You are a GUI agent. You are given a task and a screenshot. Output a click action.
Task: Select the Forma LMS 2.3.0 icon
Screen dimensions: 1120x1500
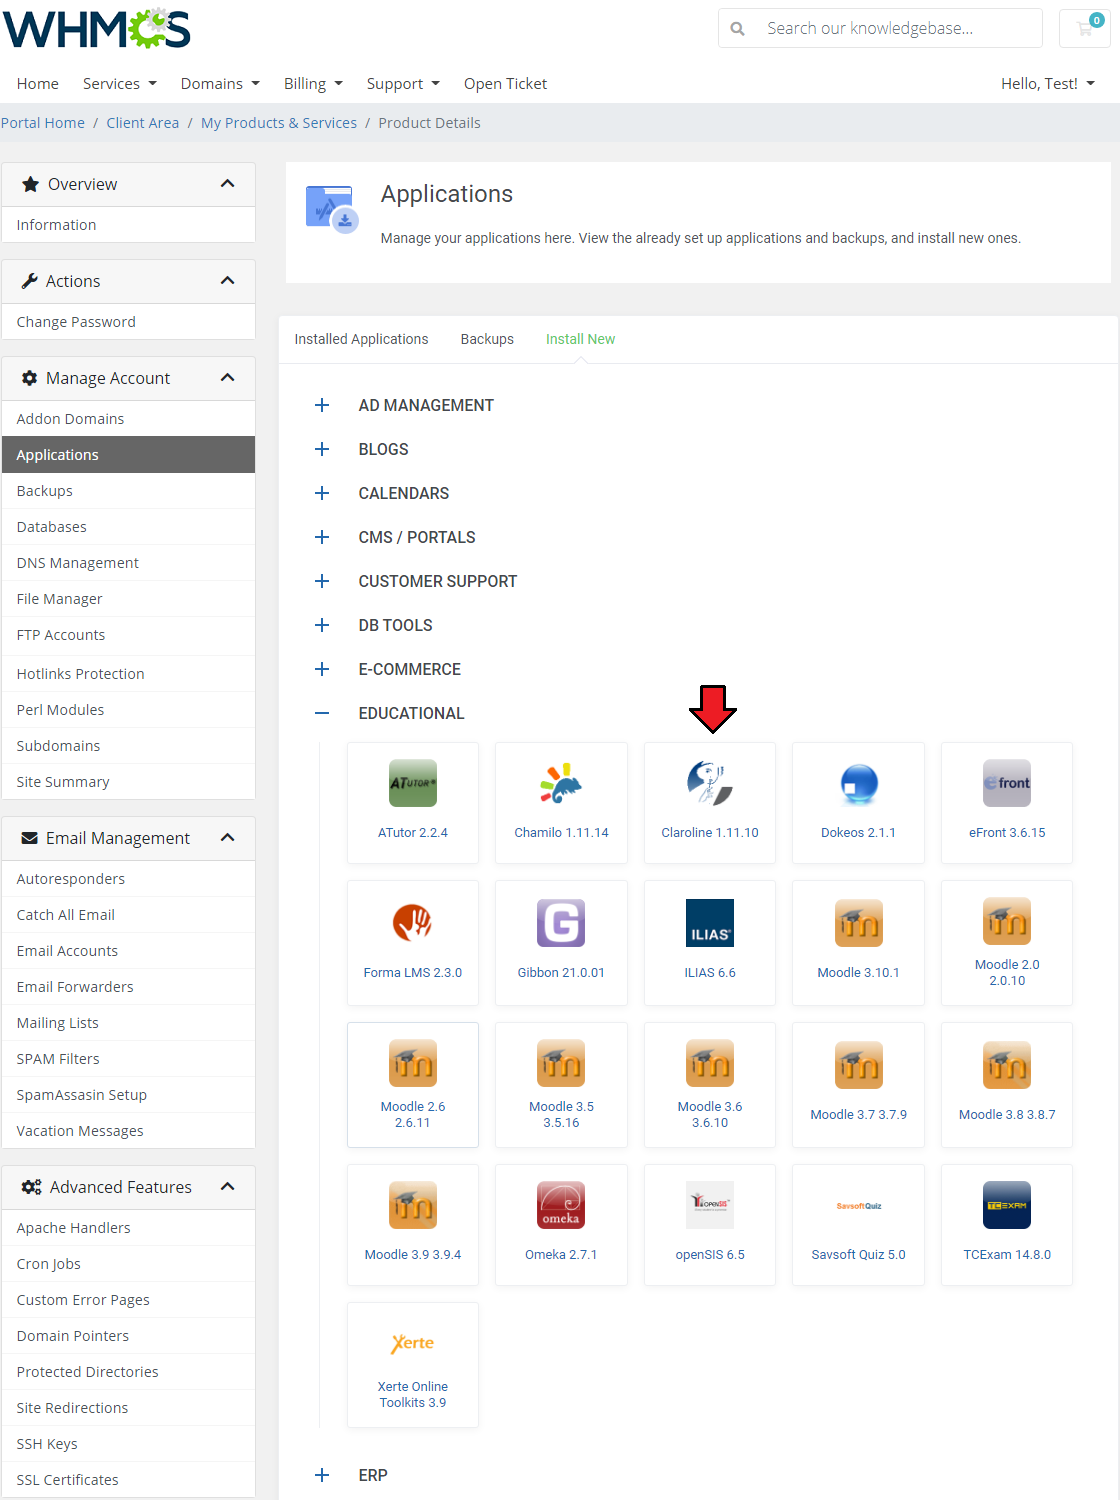pos(413,923)
